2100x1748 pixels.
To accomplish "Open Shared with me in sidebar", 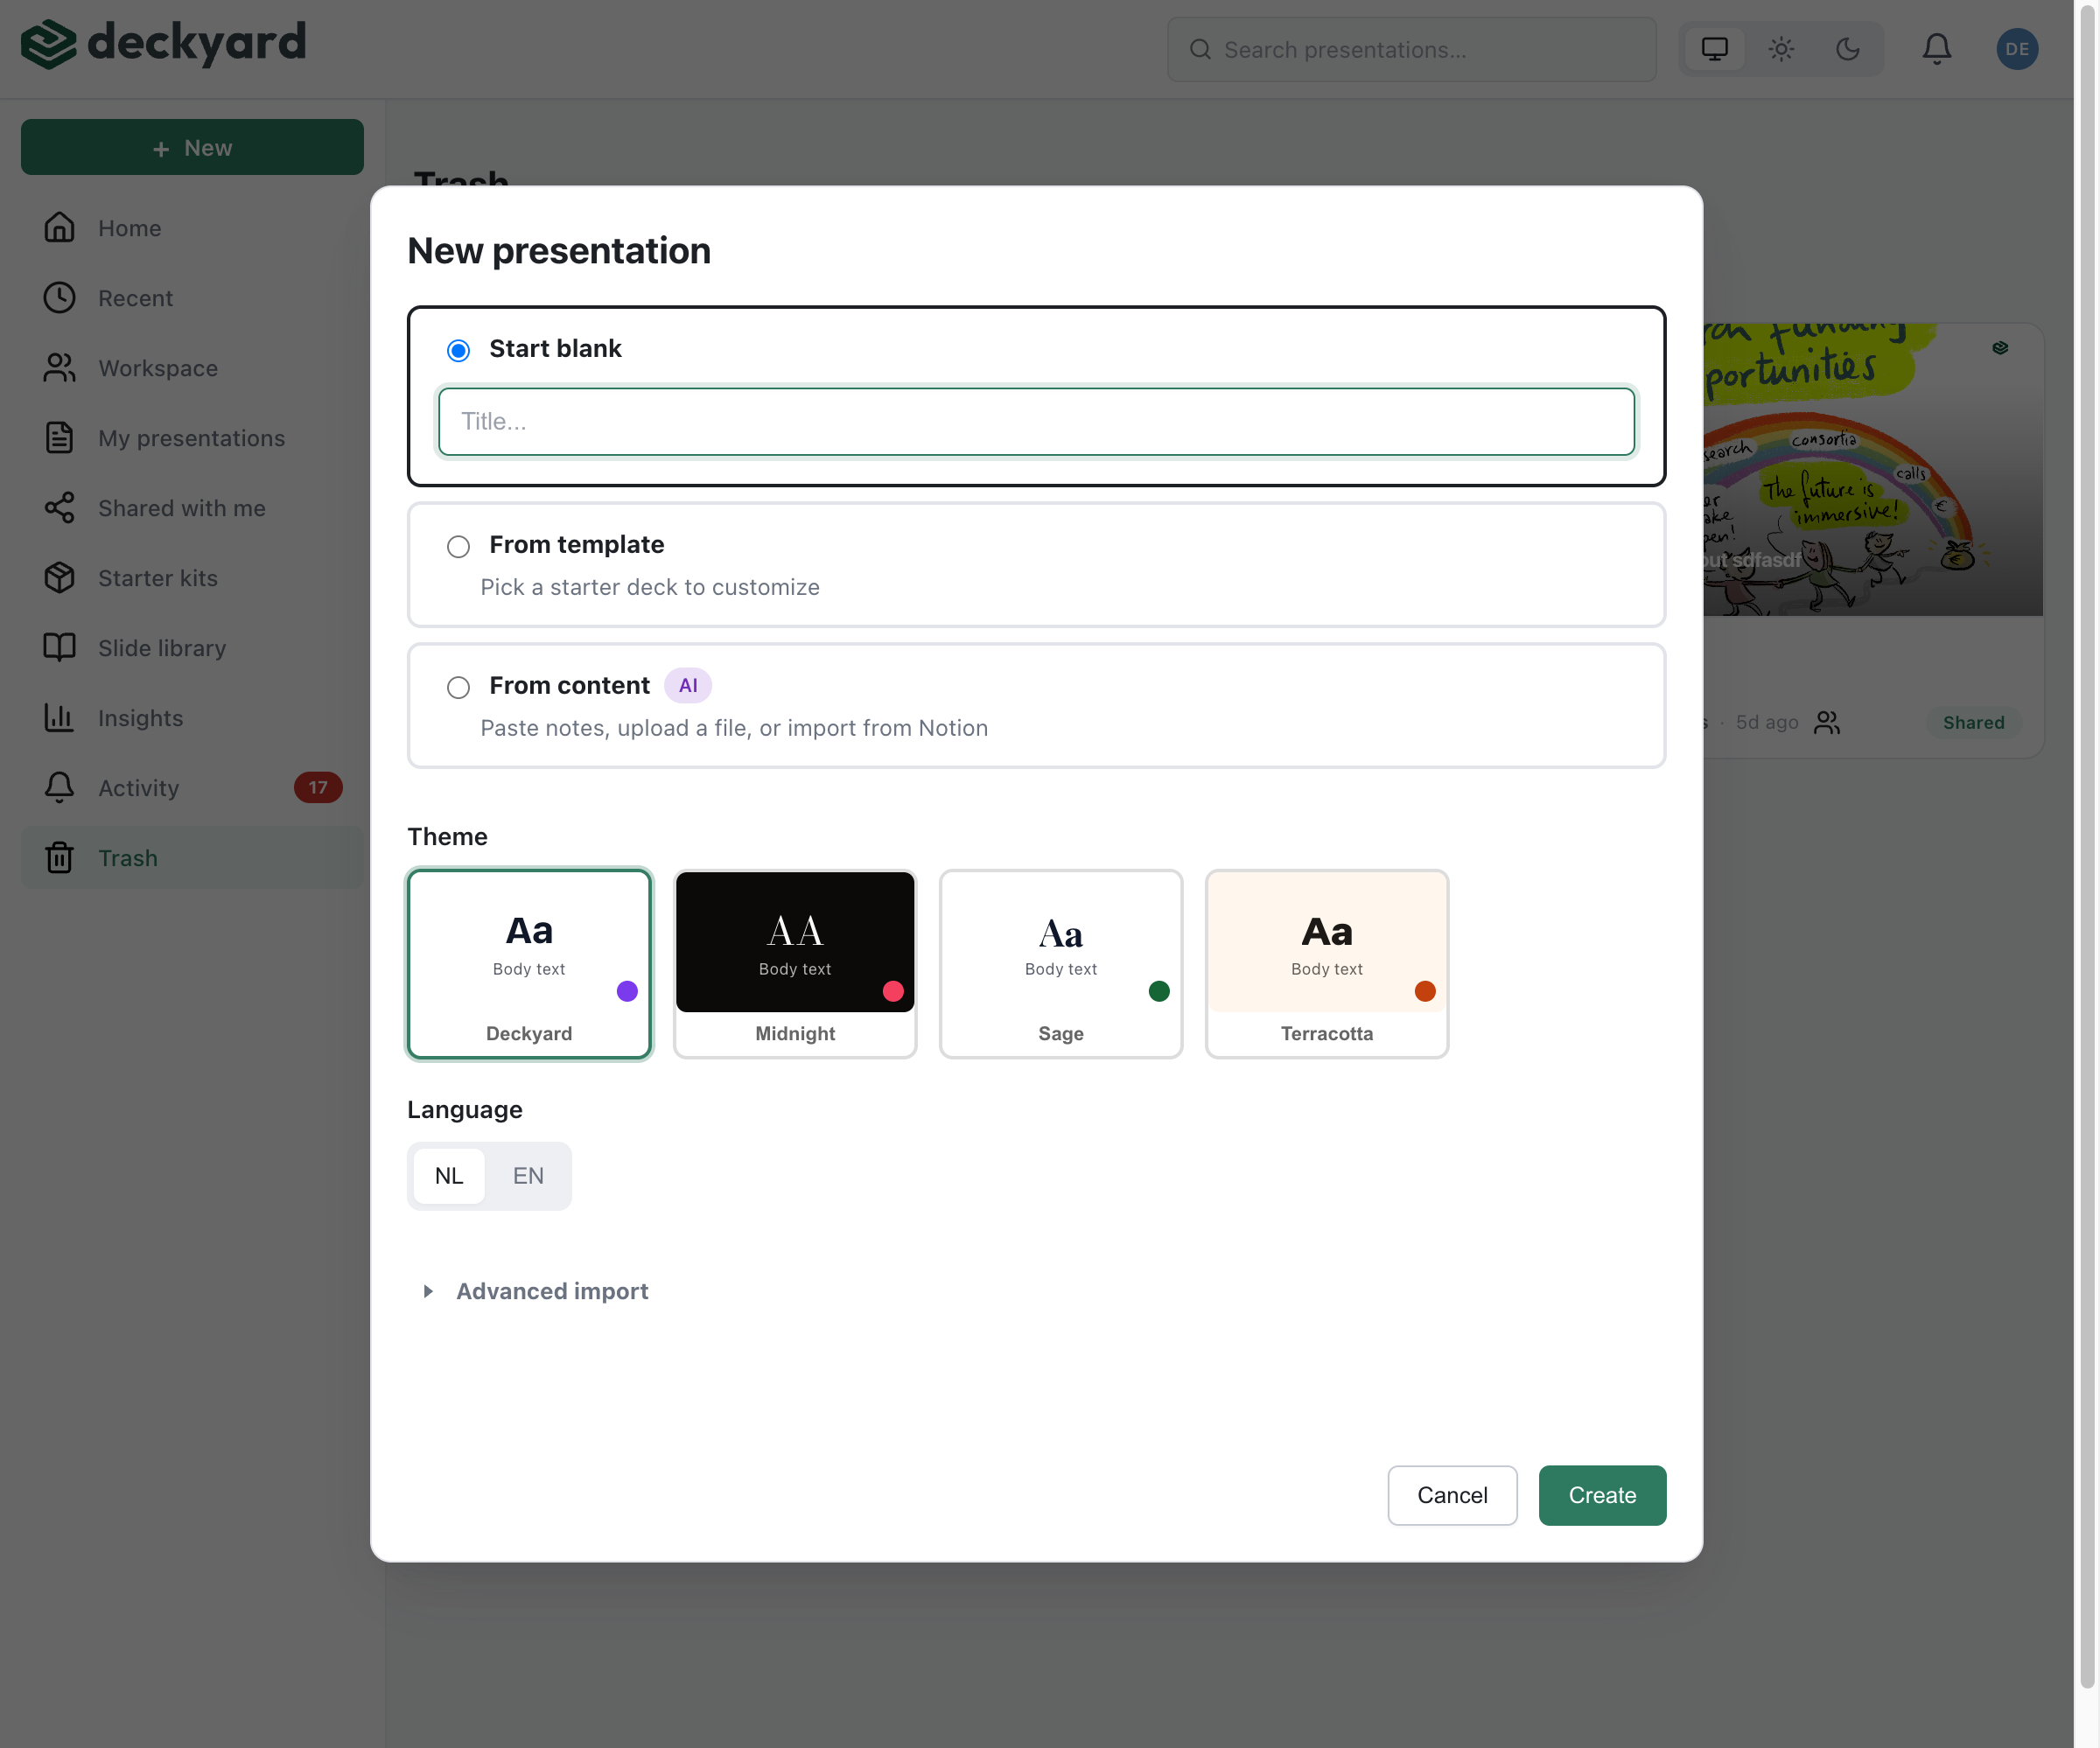I will 192,508.
